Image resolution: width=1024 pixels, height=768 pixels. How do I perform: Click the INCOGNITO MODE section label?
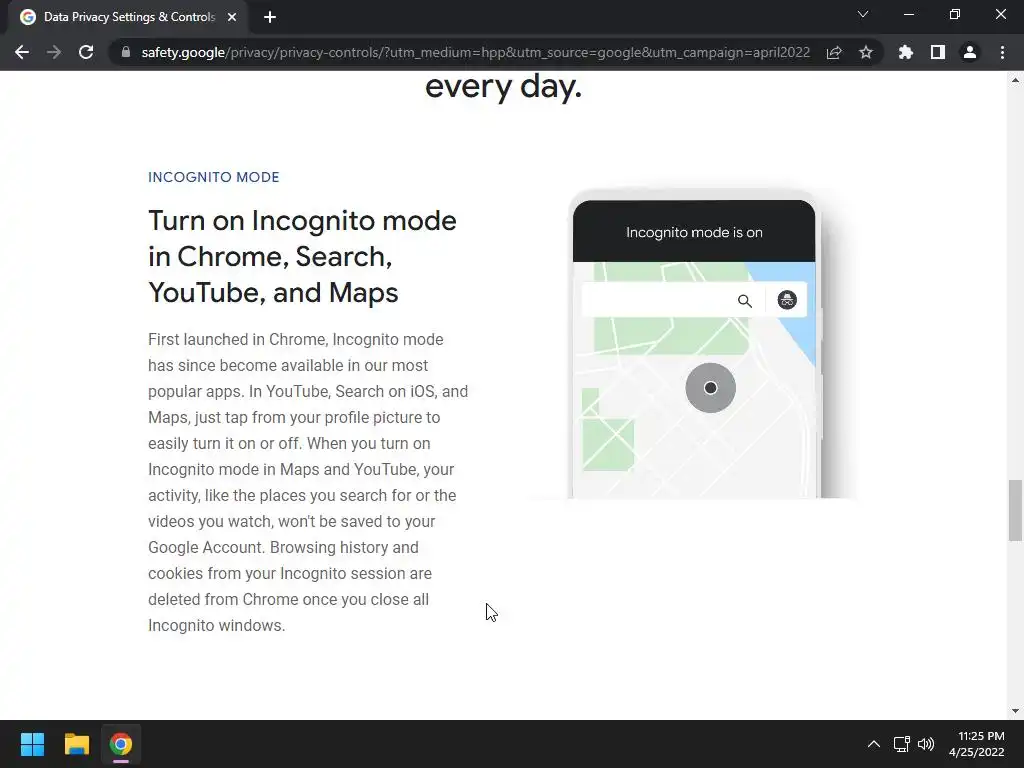214,177
